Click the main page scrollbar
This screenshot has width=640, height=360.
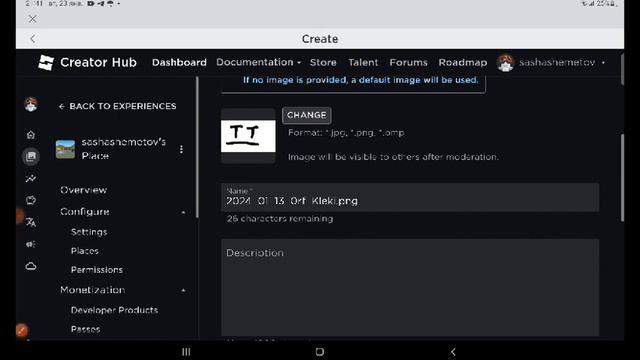click(622, 178)
